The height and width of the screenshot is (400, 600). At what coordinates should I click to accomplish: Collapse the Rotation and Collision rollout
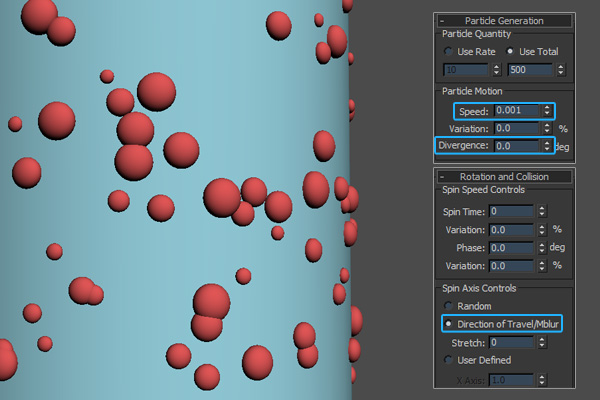pos(444,176)
